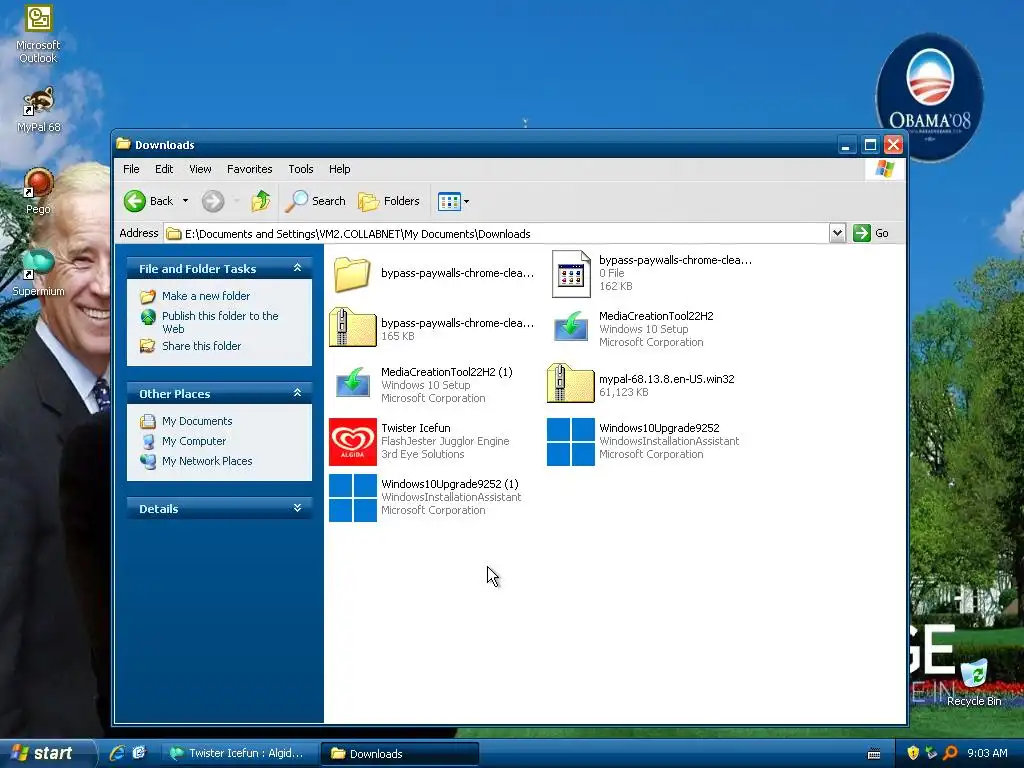Launch Internet Explorer from Quick Launch

click(118, 753)
